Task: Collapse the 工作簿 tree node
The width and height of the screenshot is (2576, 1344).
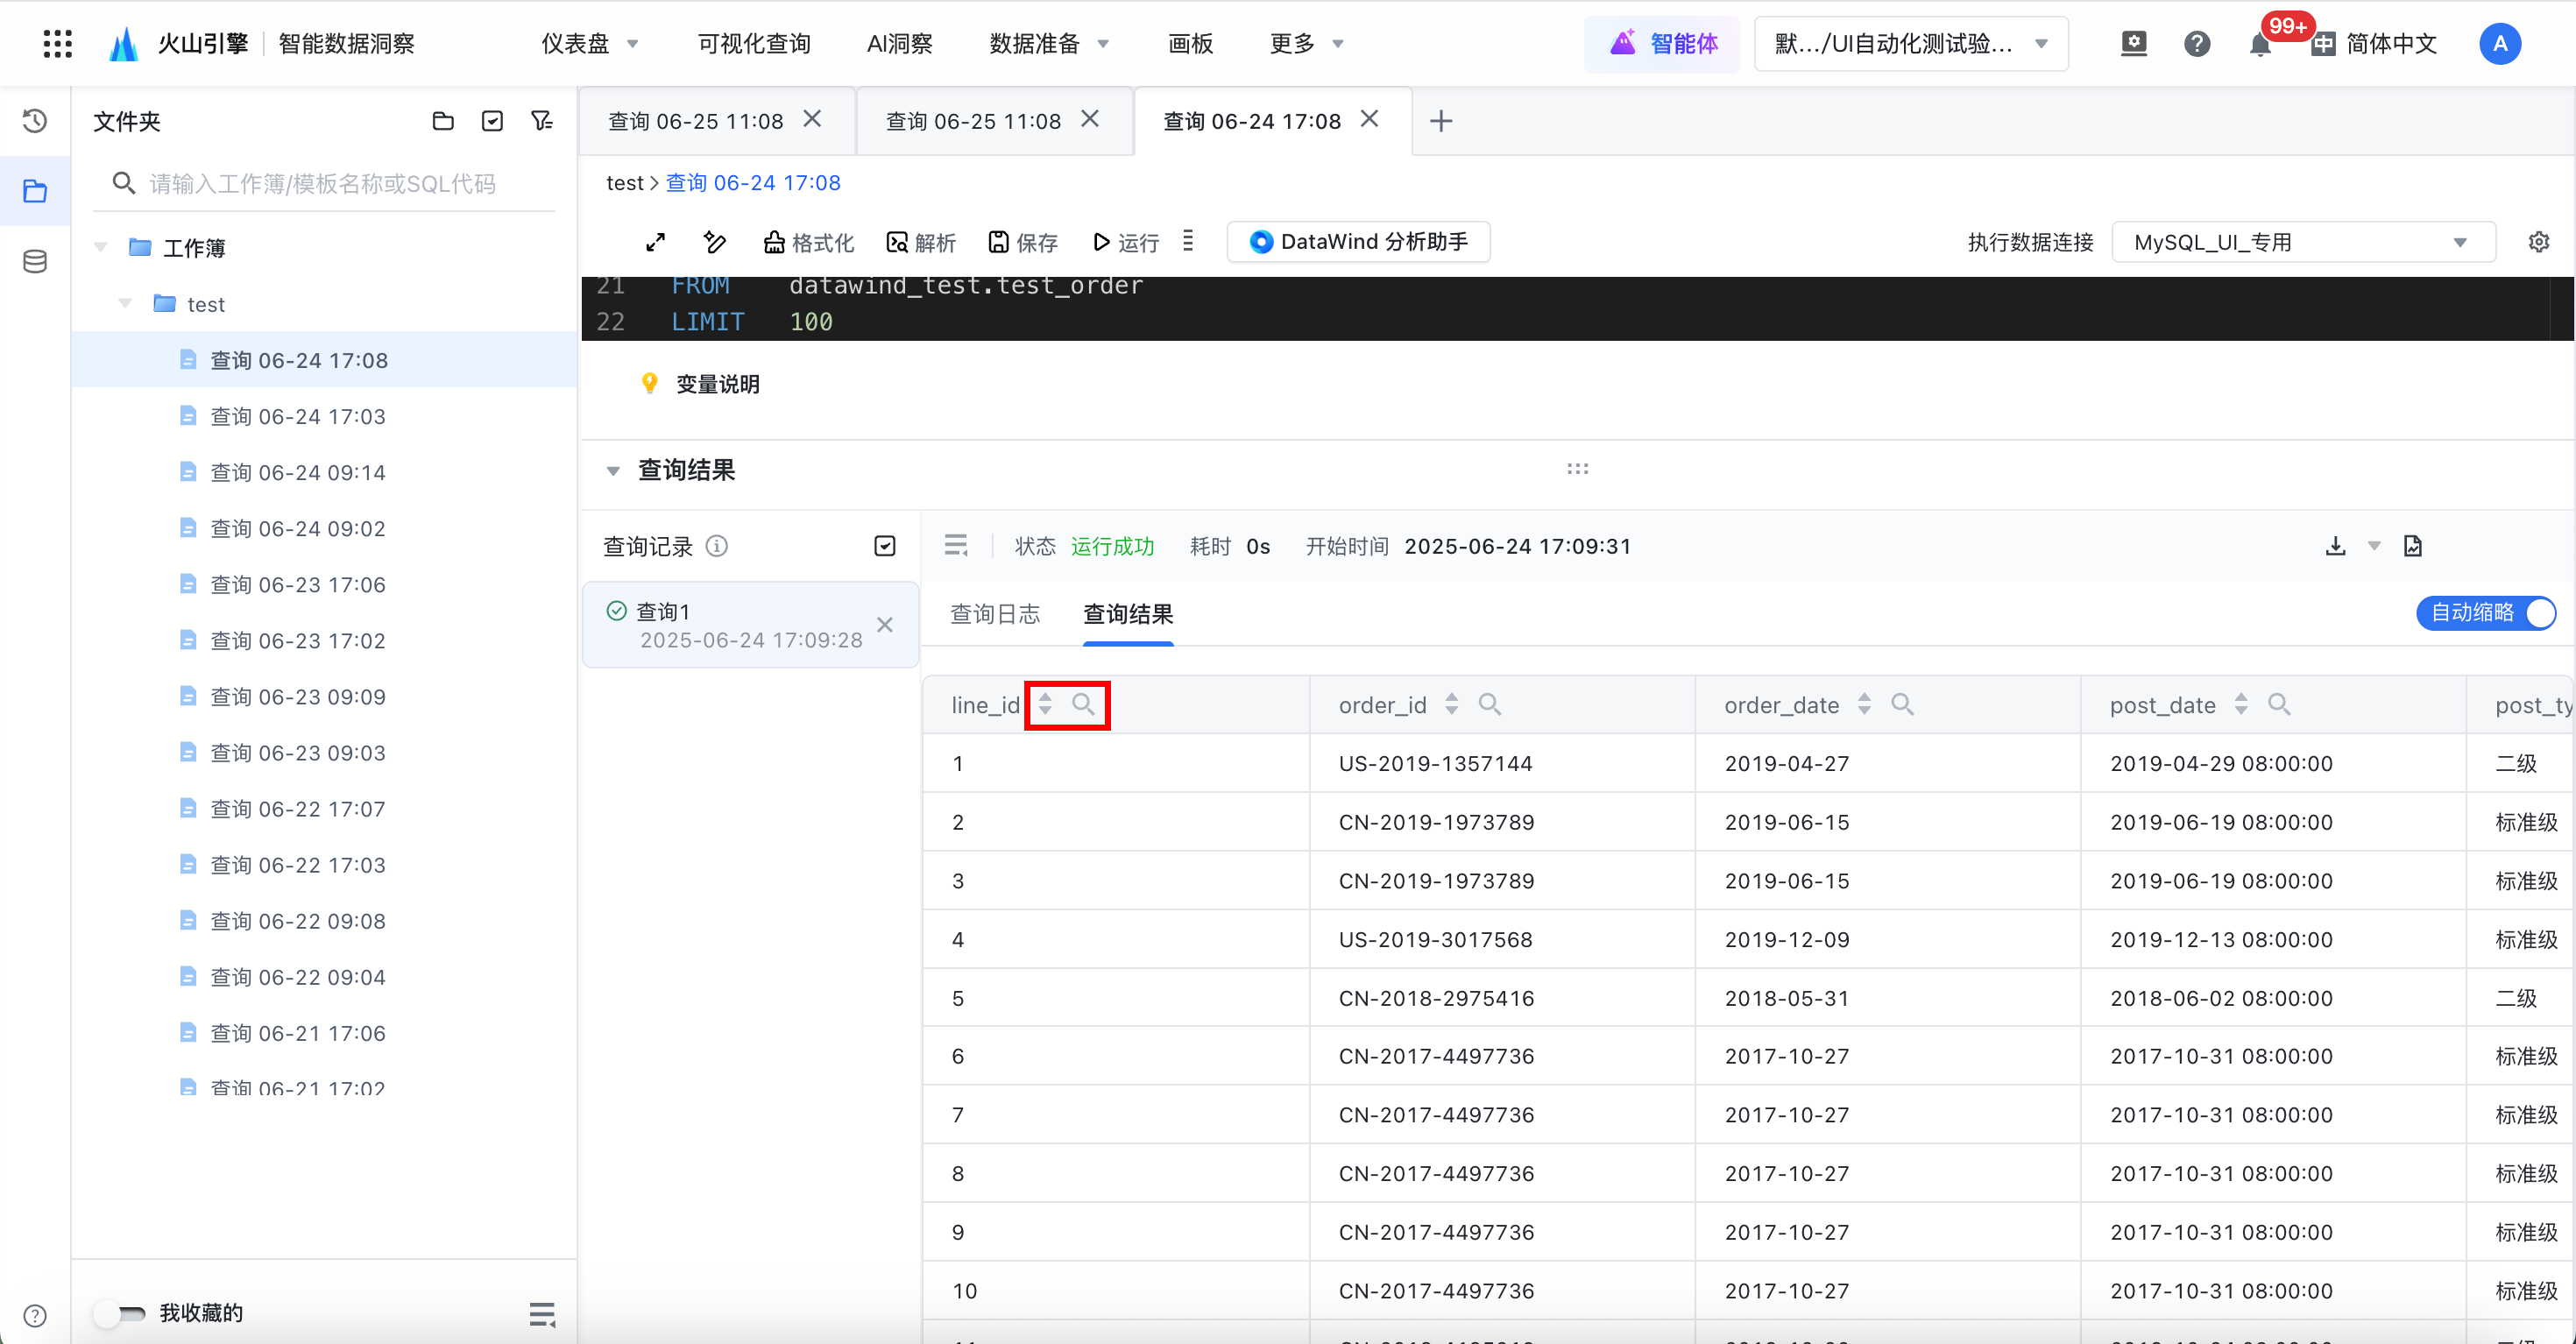Action: pos(100,247)
